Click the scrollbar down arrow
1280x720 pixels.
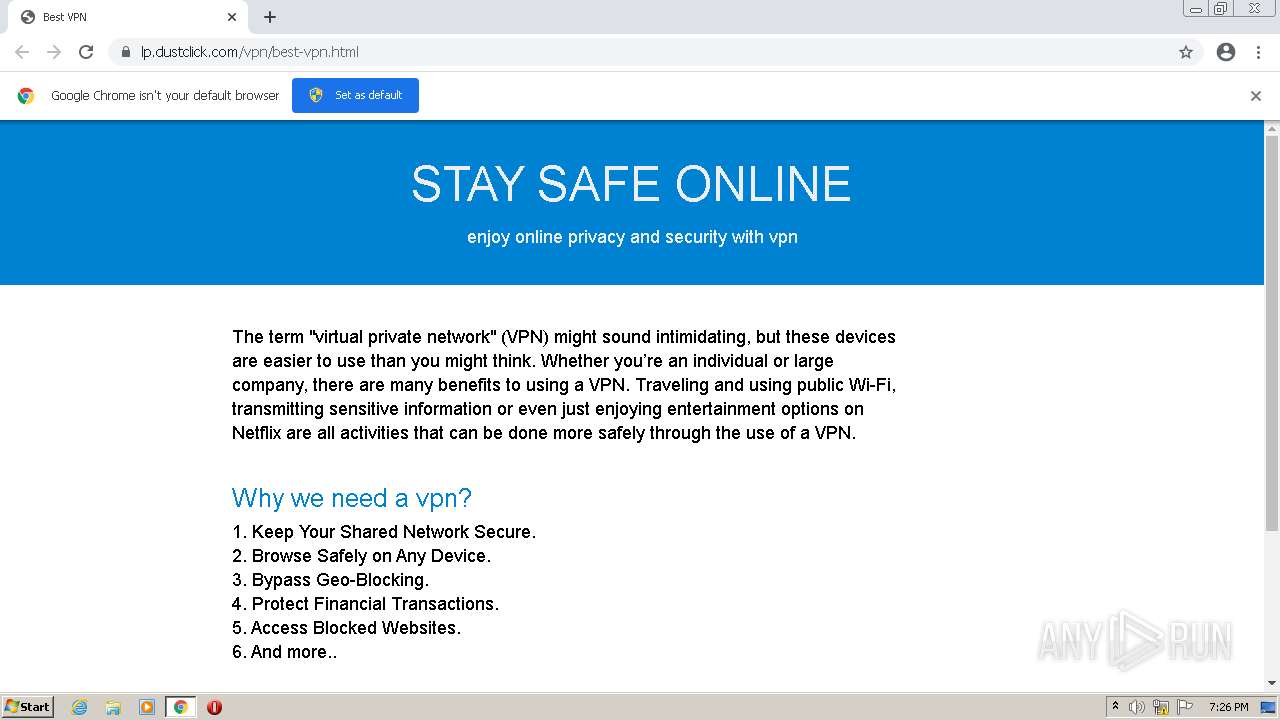(1272, 684)
